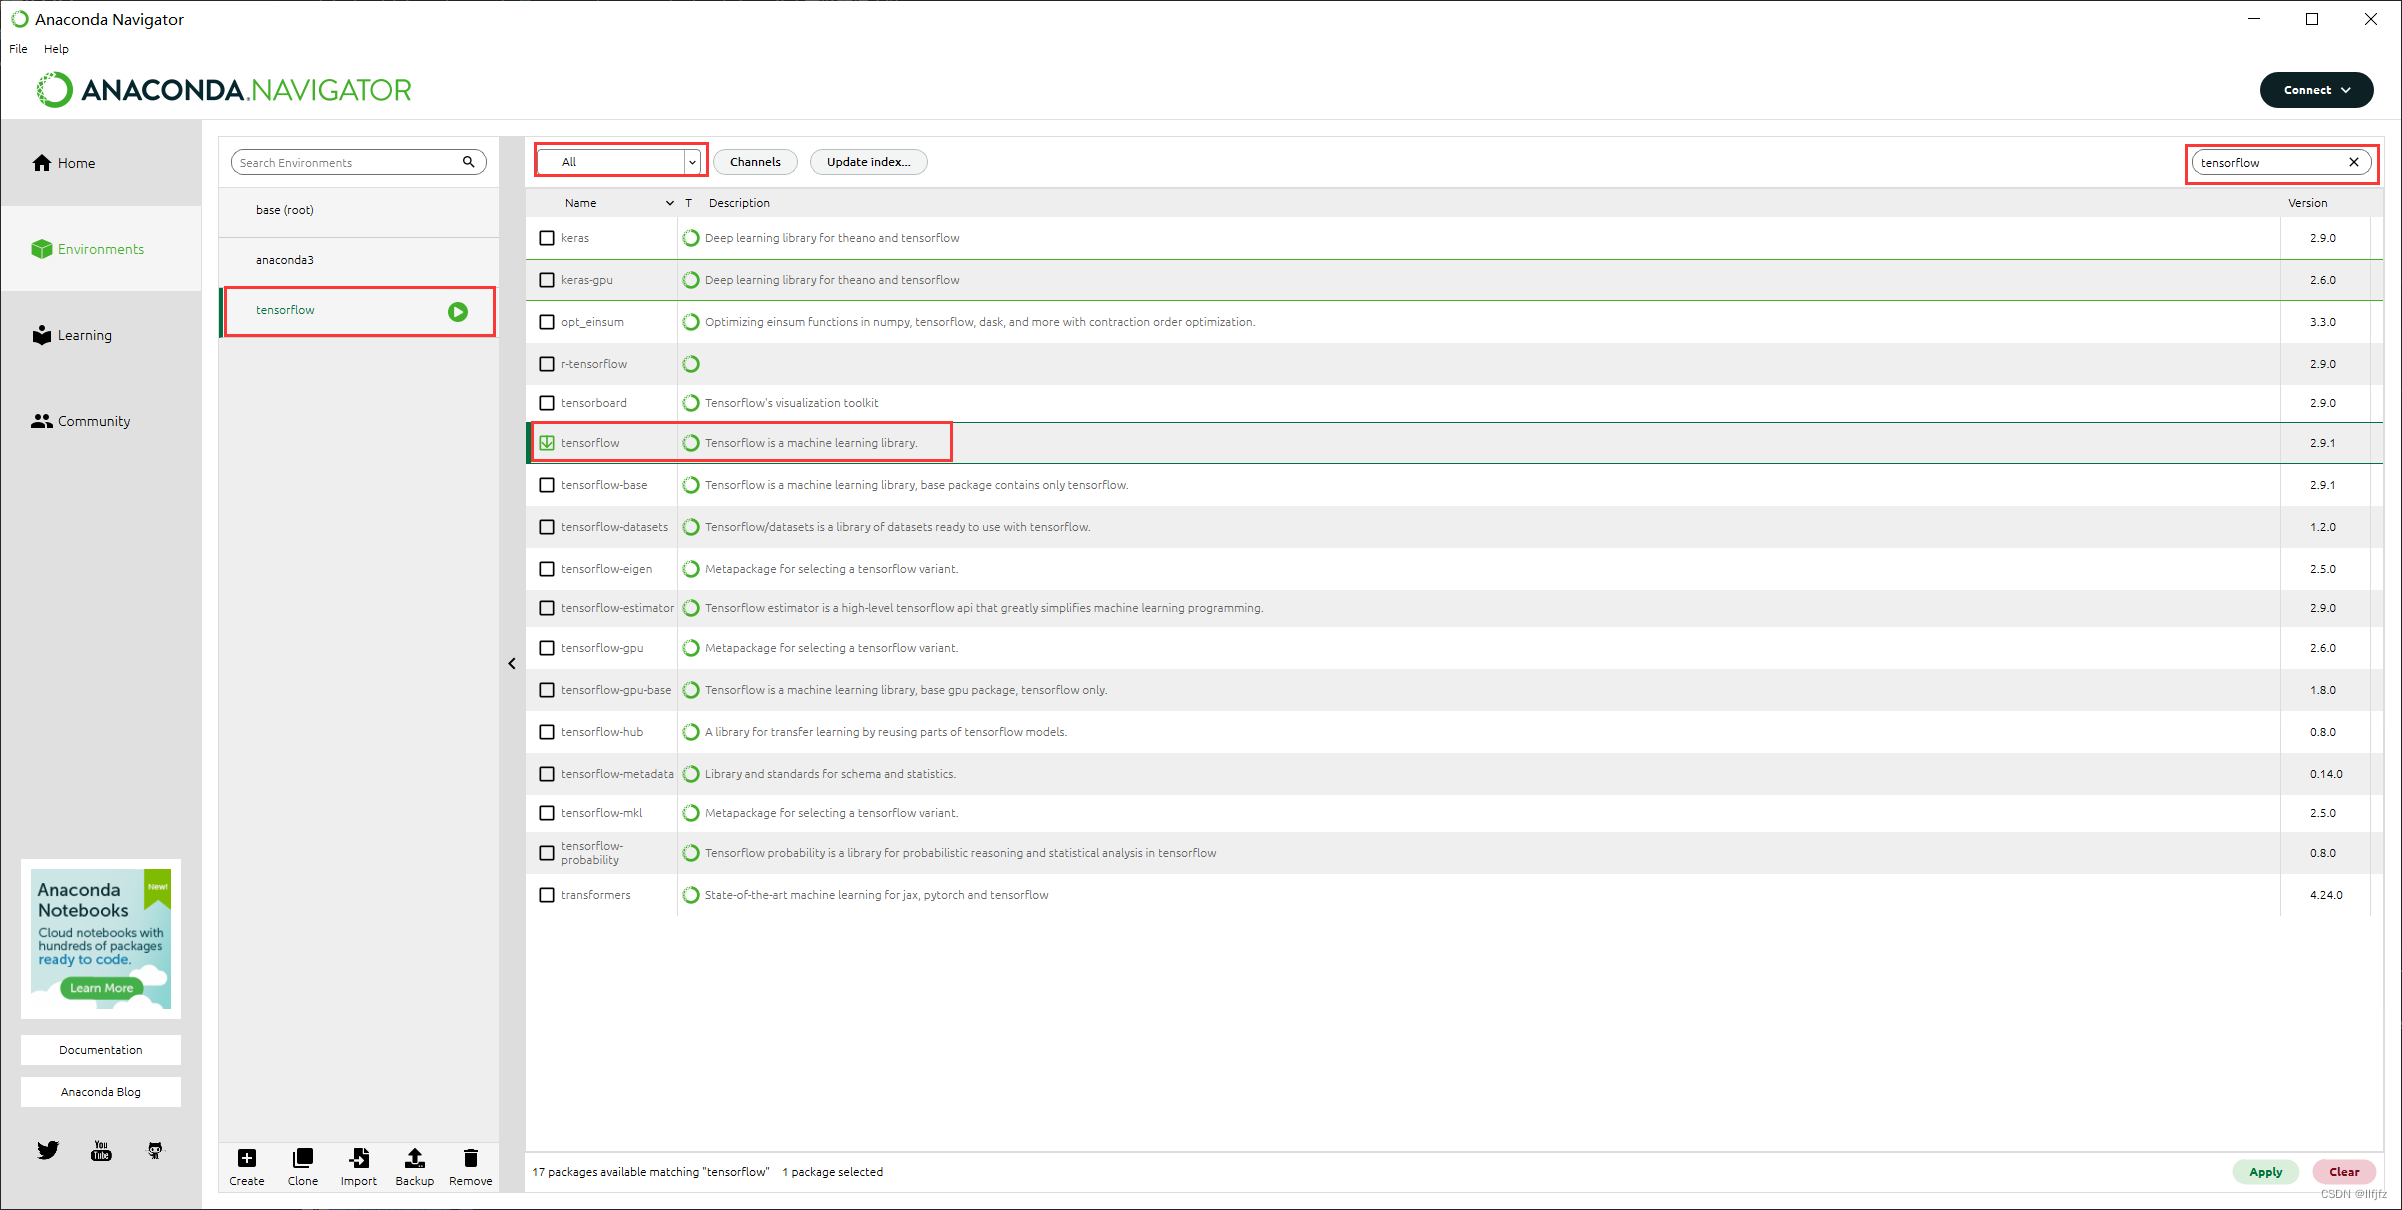Check the tensorflow-probability package checkbox
Image resolution: width=2402 pixels, height=1210 pixels.
point(547,853)
